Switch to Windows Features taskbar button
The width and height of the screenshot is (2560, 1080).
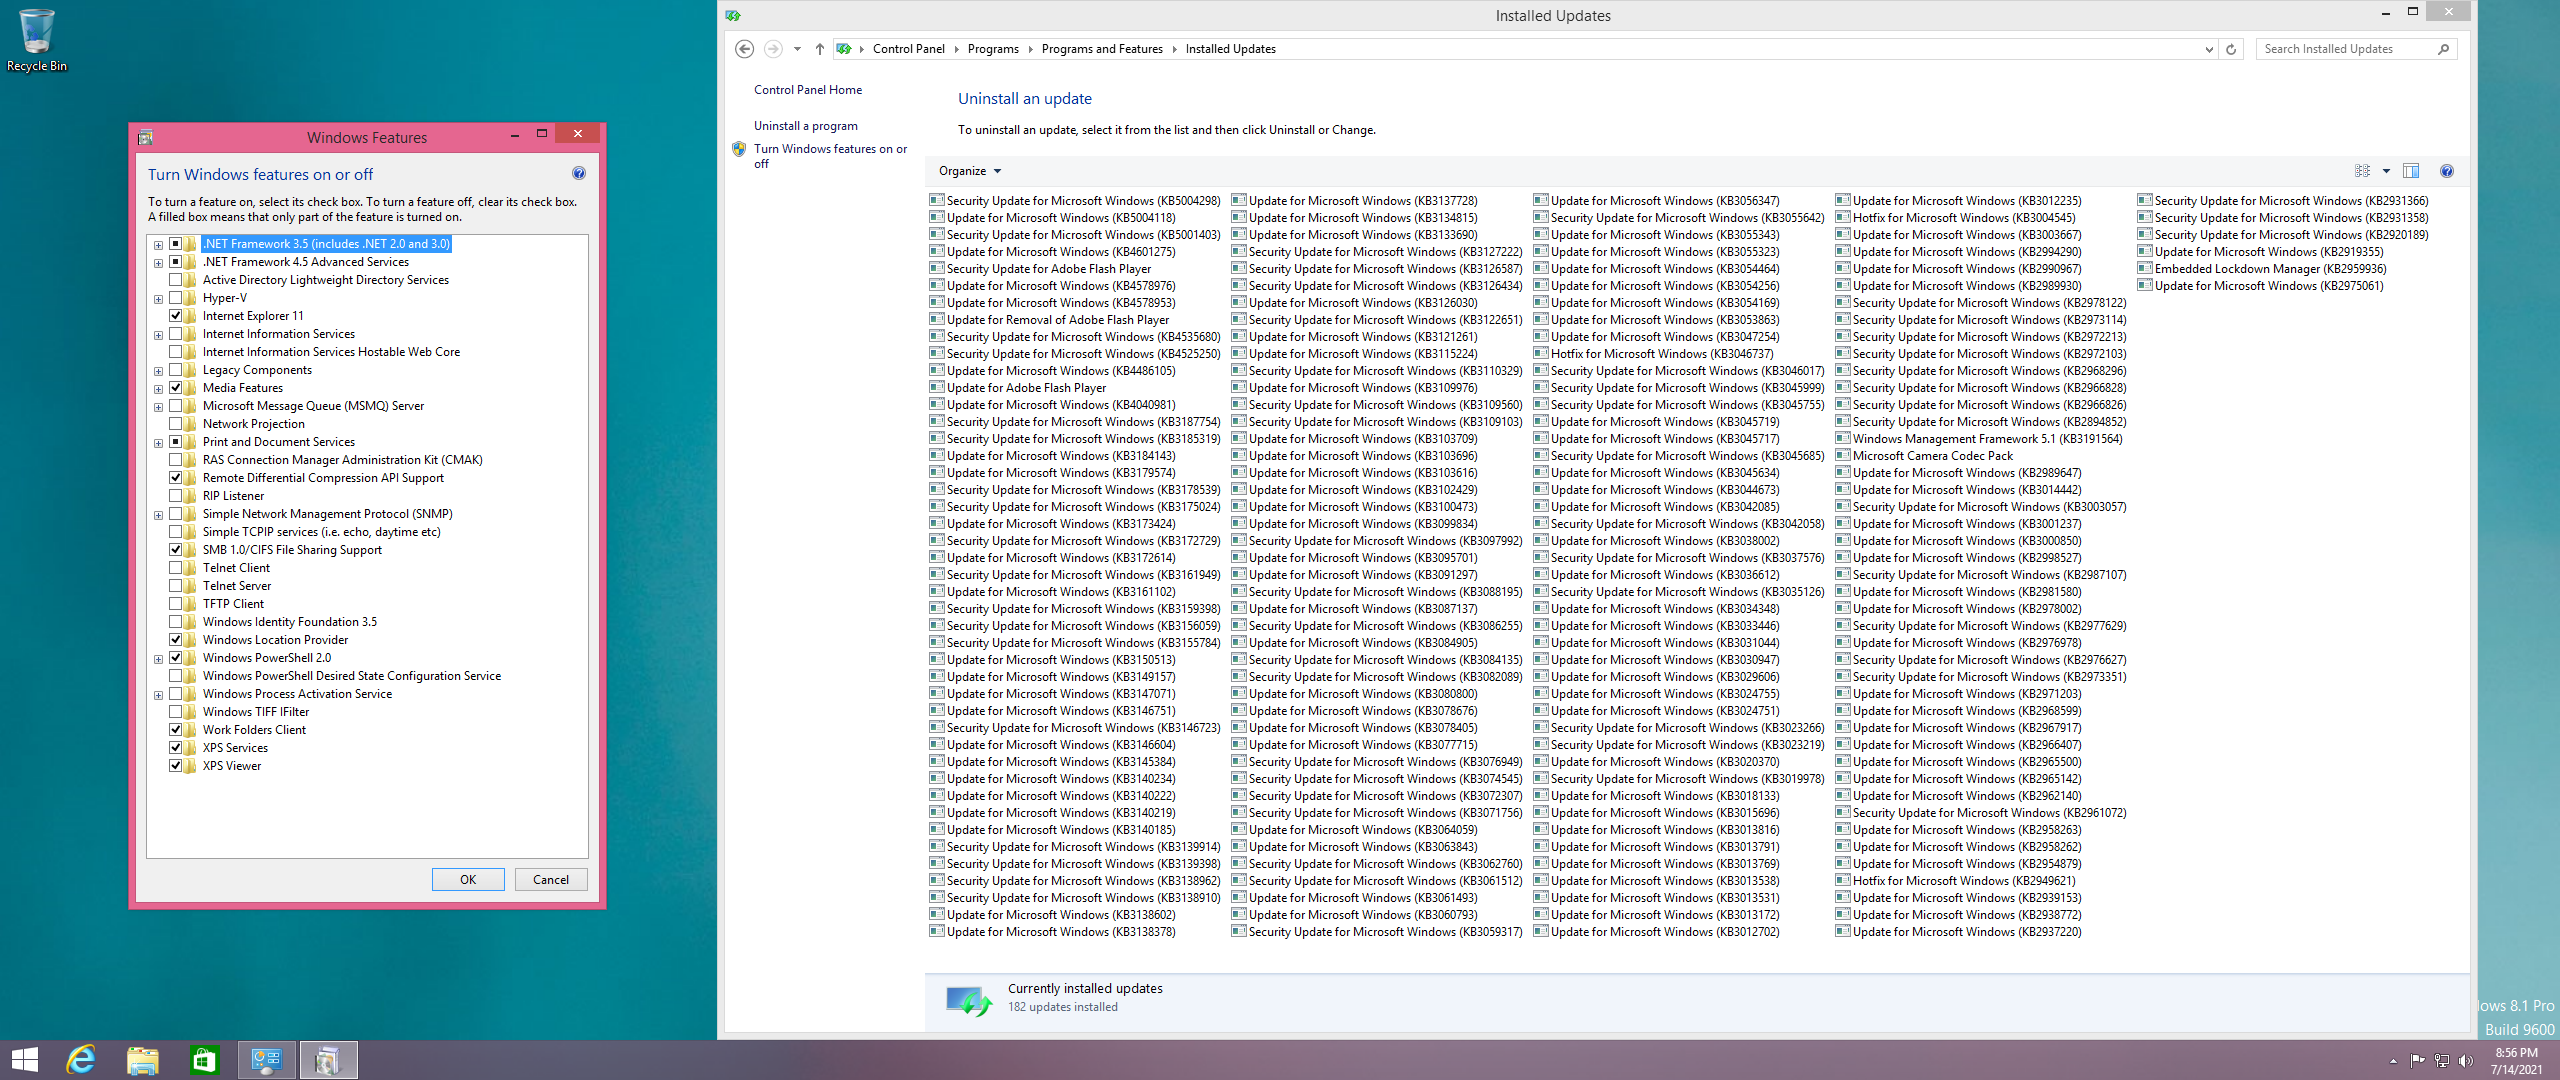click(x=328, y=1060)
